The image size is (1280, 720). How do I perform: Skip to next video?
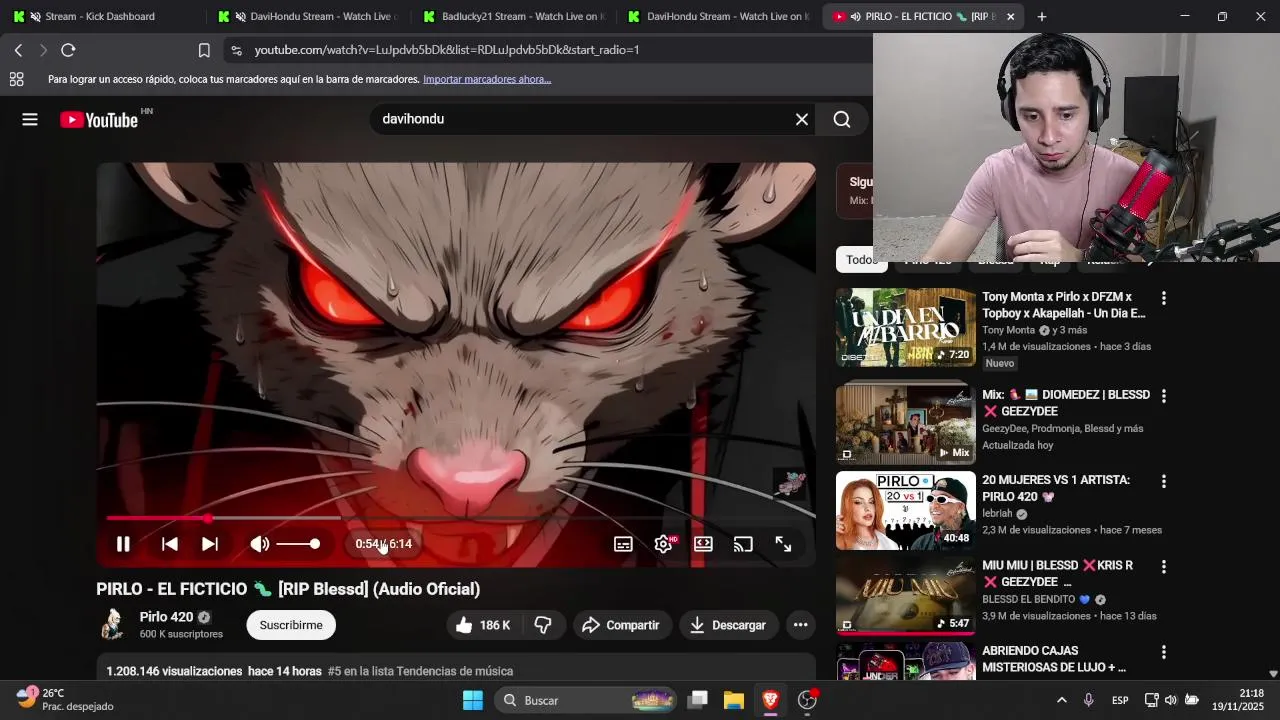[210, 544]
